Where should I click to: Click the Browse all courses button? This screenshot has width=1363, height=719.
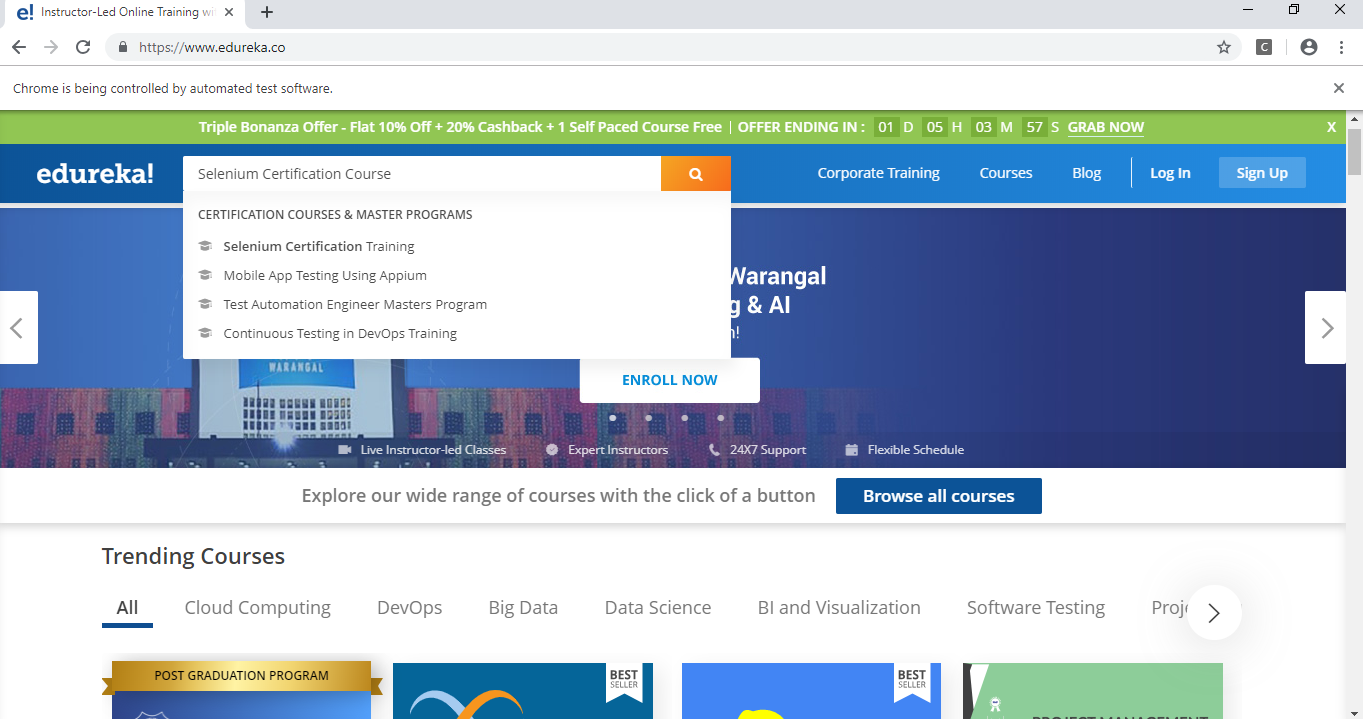938,495
